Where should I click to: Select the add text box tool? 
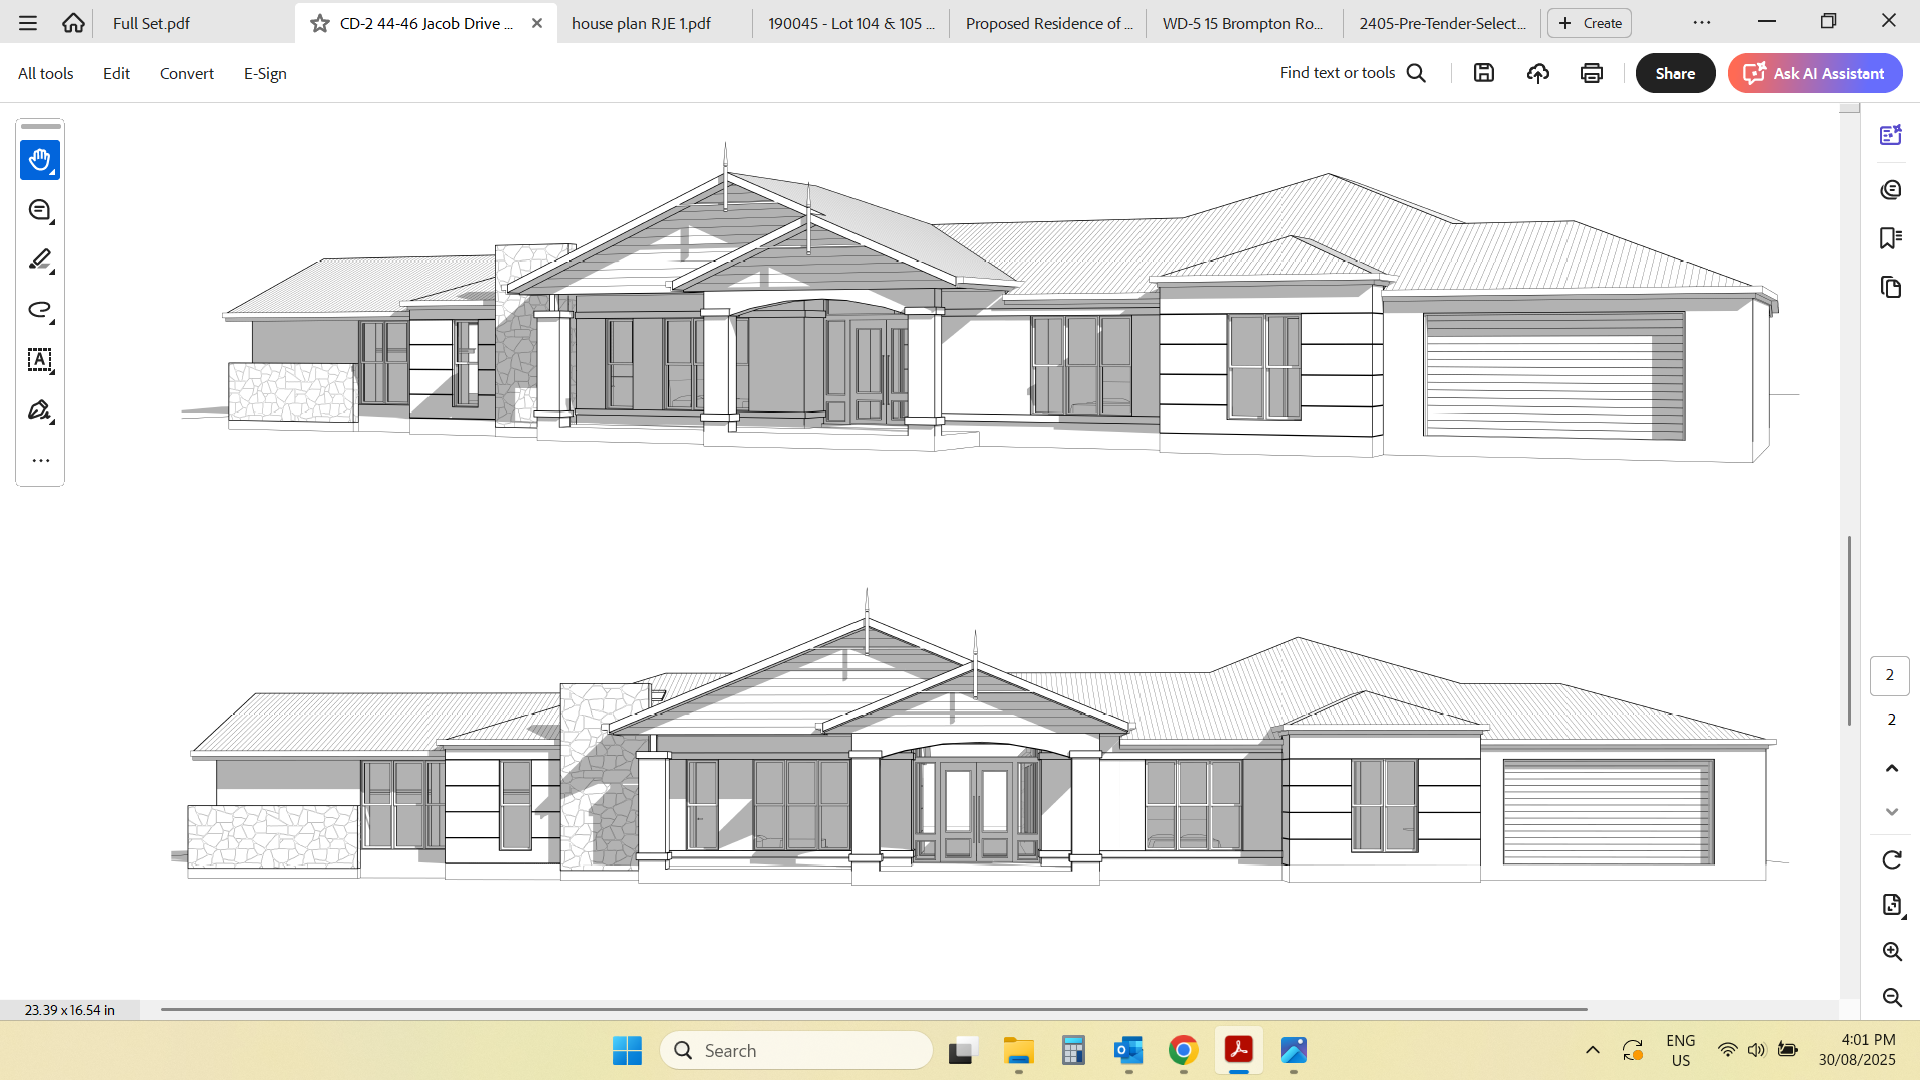[40, 360]
